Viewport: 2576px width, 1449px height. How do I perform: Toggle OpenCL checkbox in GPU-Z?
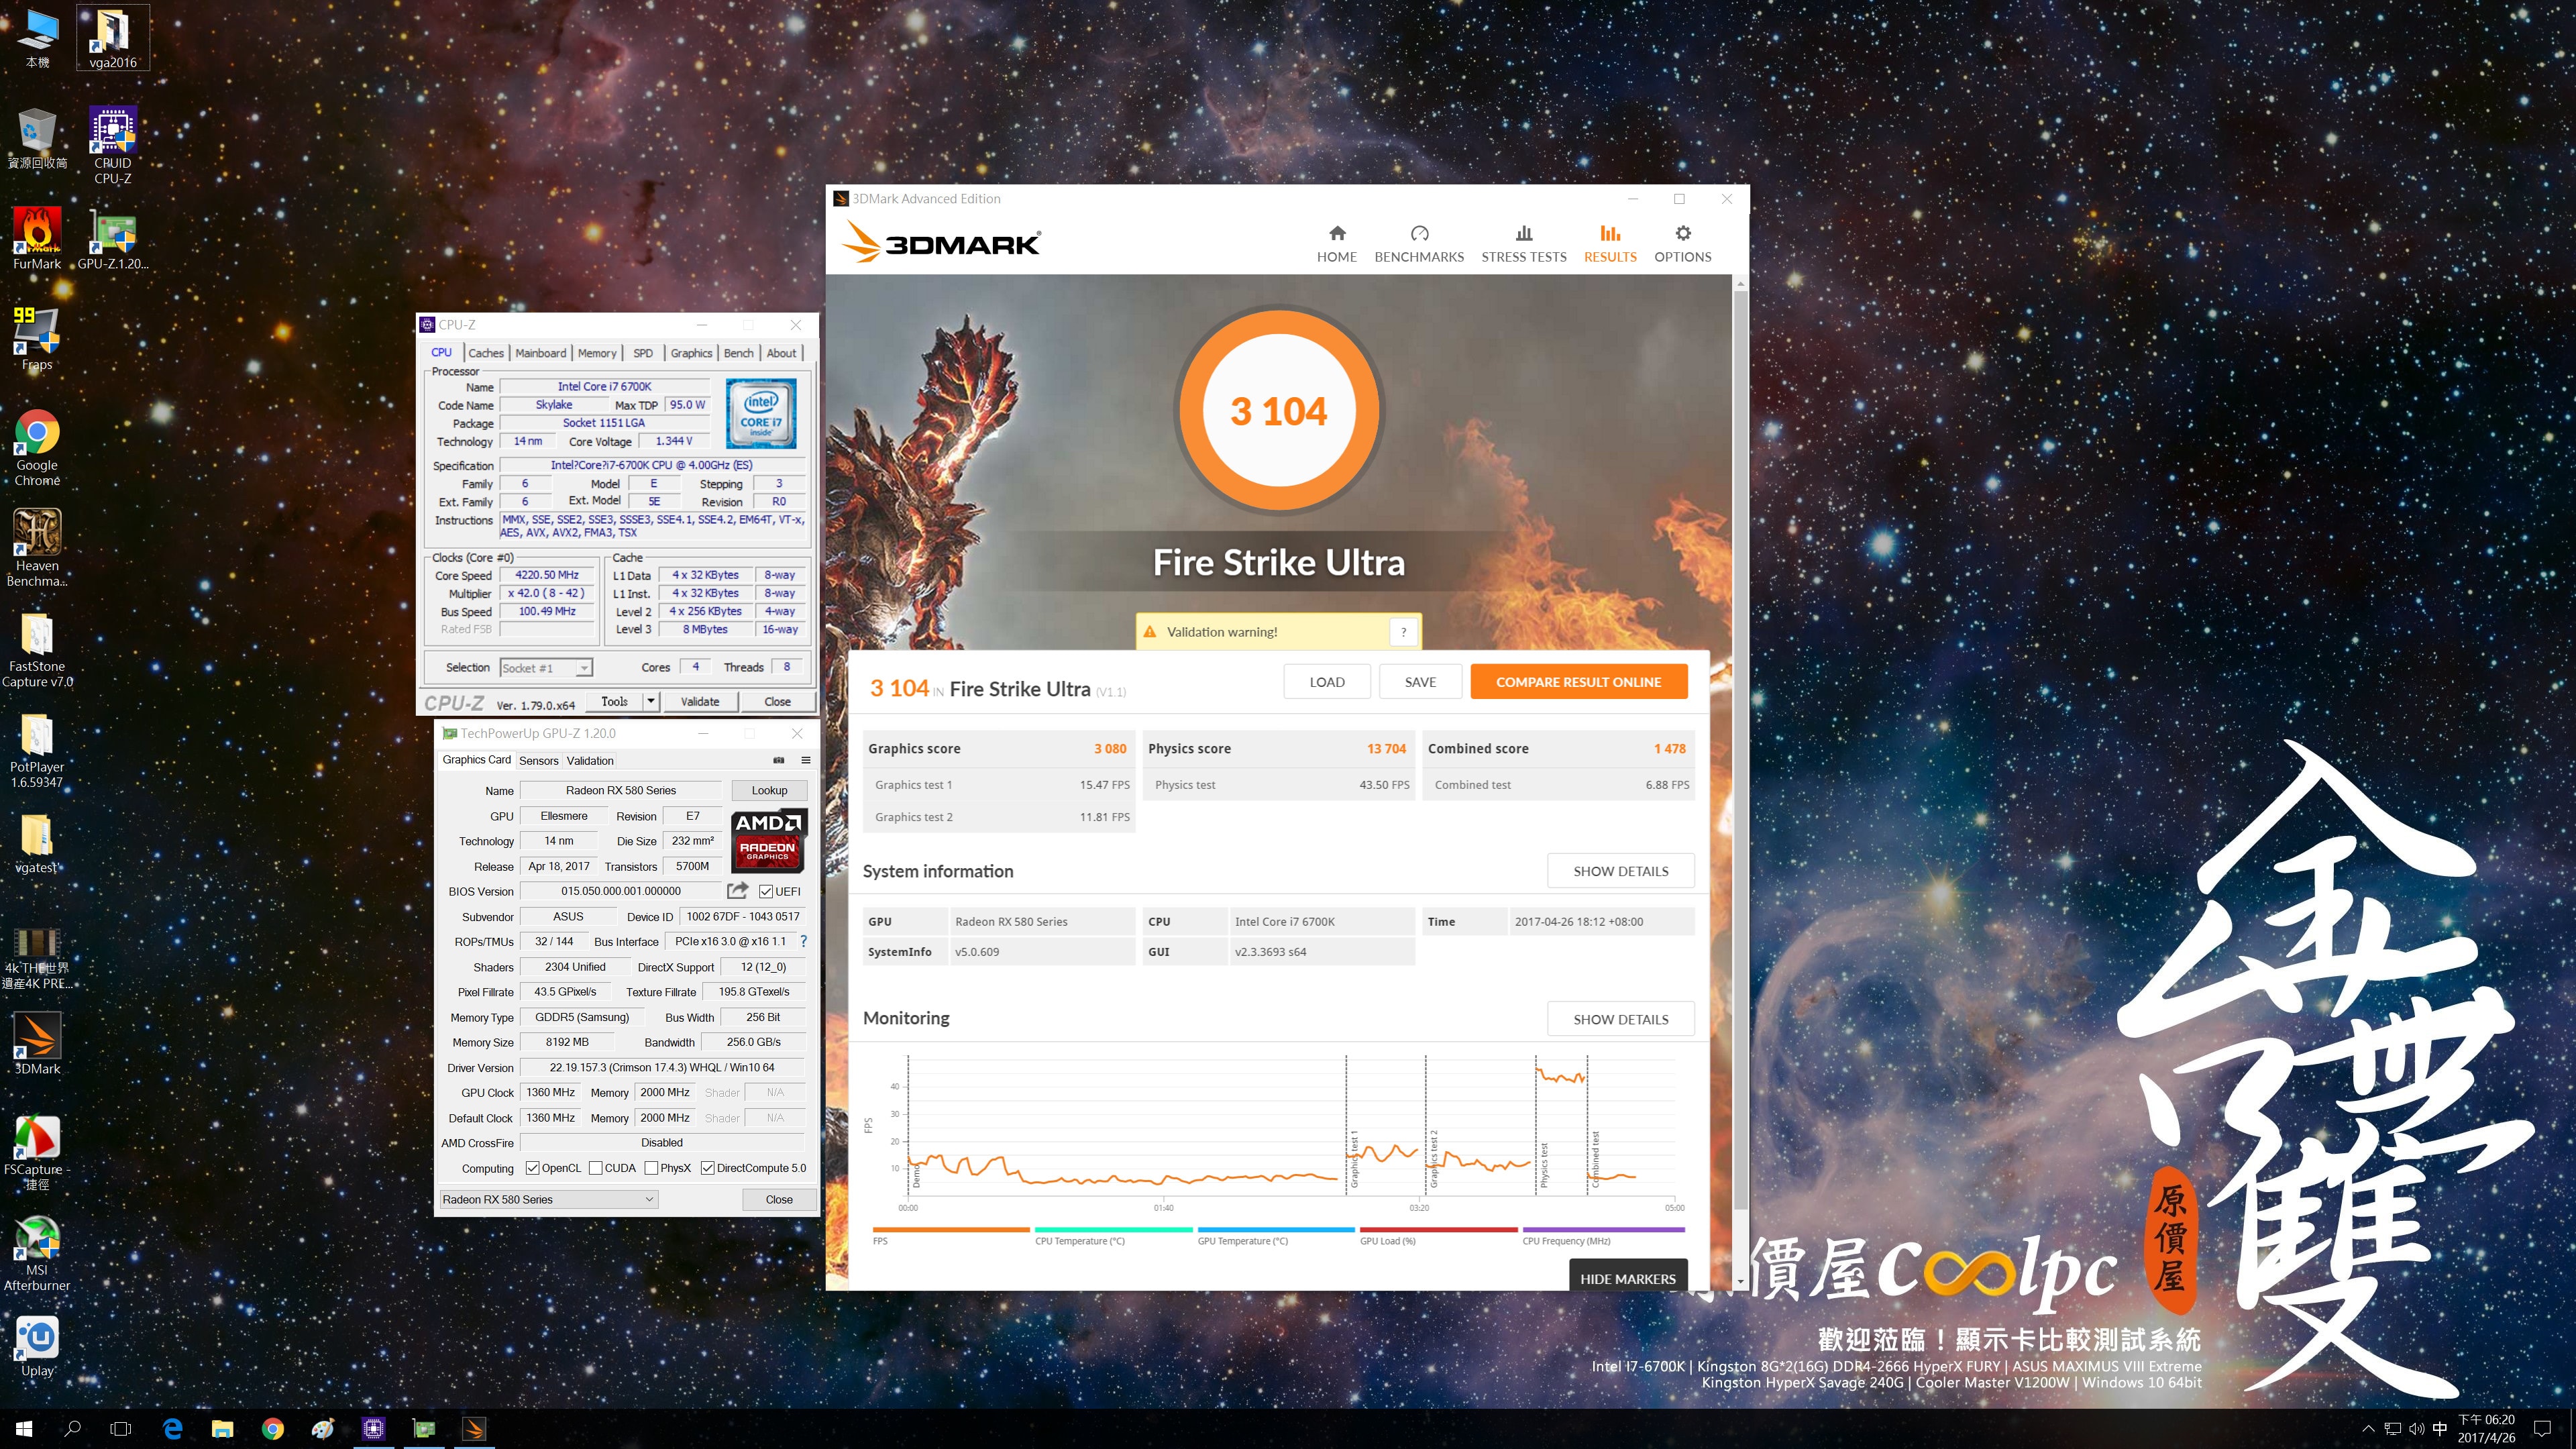coord(532,1168)
